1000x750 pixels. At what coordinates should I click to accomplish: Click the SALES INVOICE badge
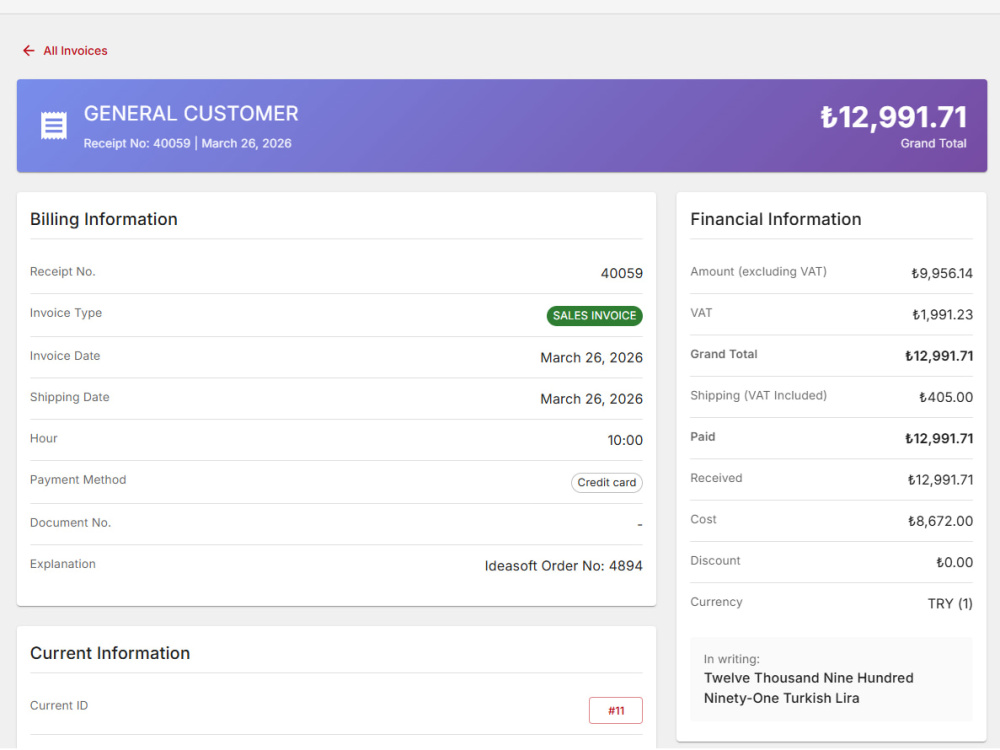594,316
